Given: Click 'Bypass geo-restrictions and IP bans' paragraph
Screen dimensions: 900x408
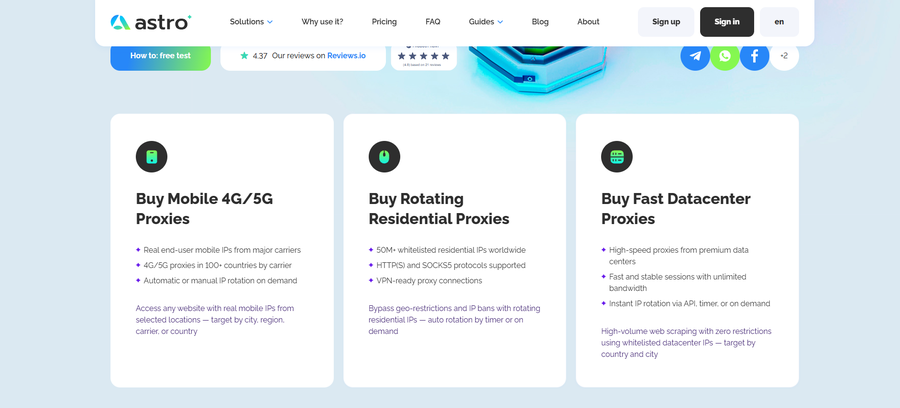Looking at the screenshot, I should [x=454, y=320].
